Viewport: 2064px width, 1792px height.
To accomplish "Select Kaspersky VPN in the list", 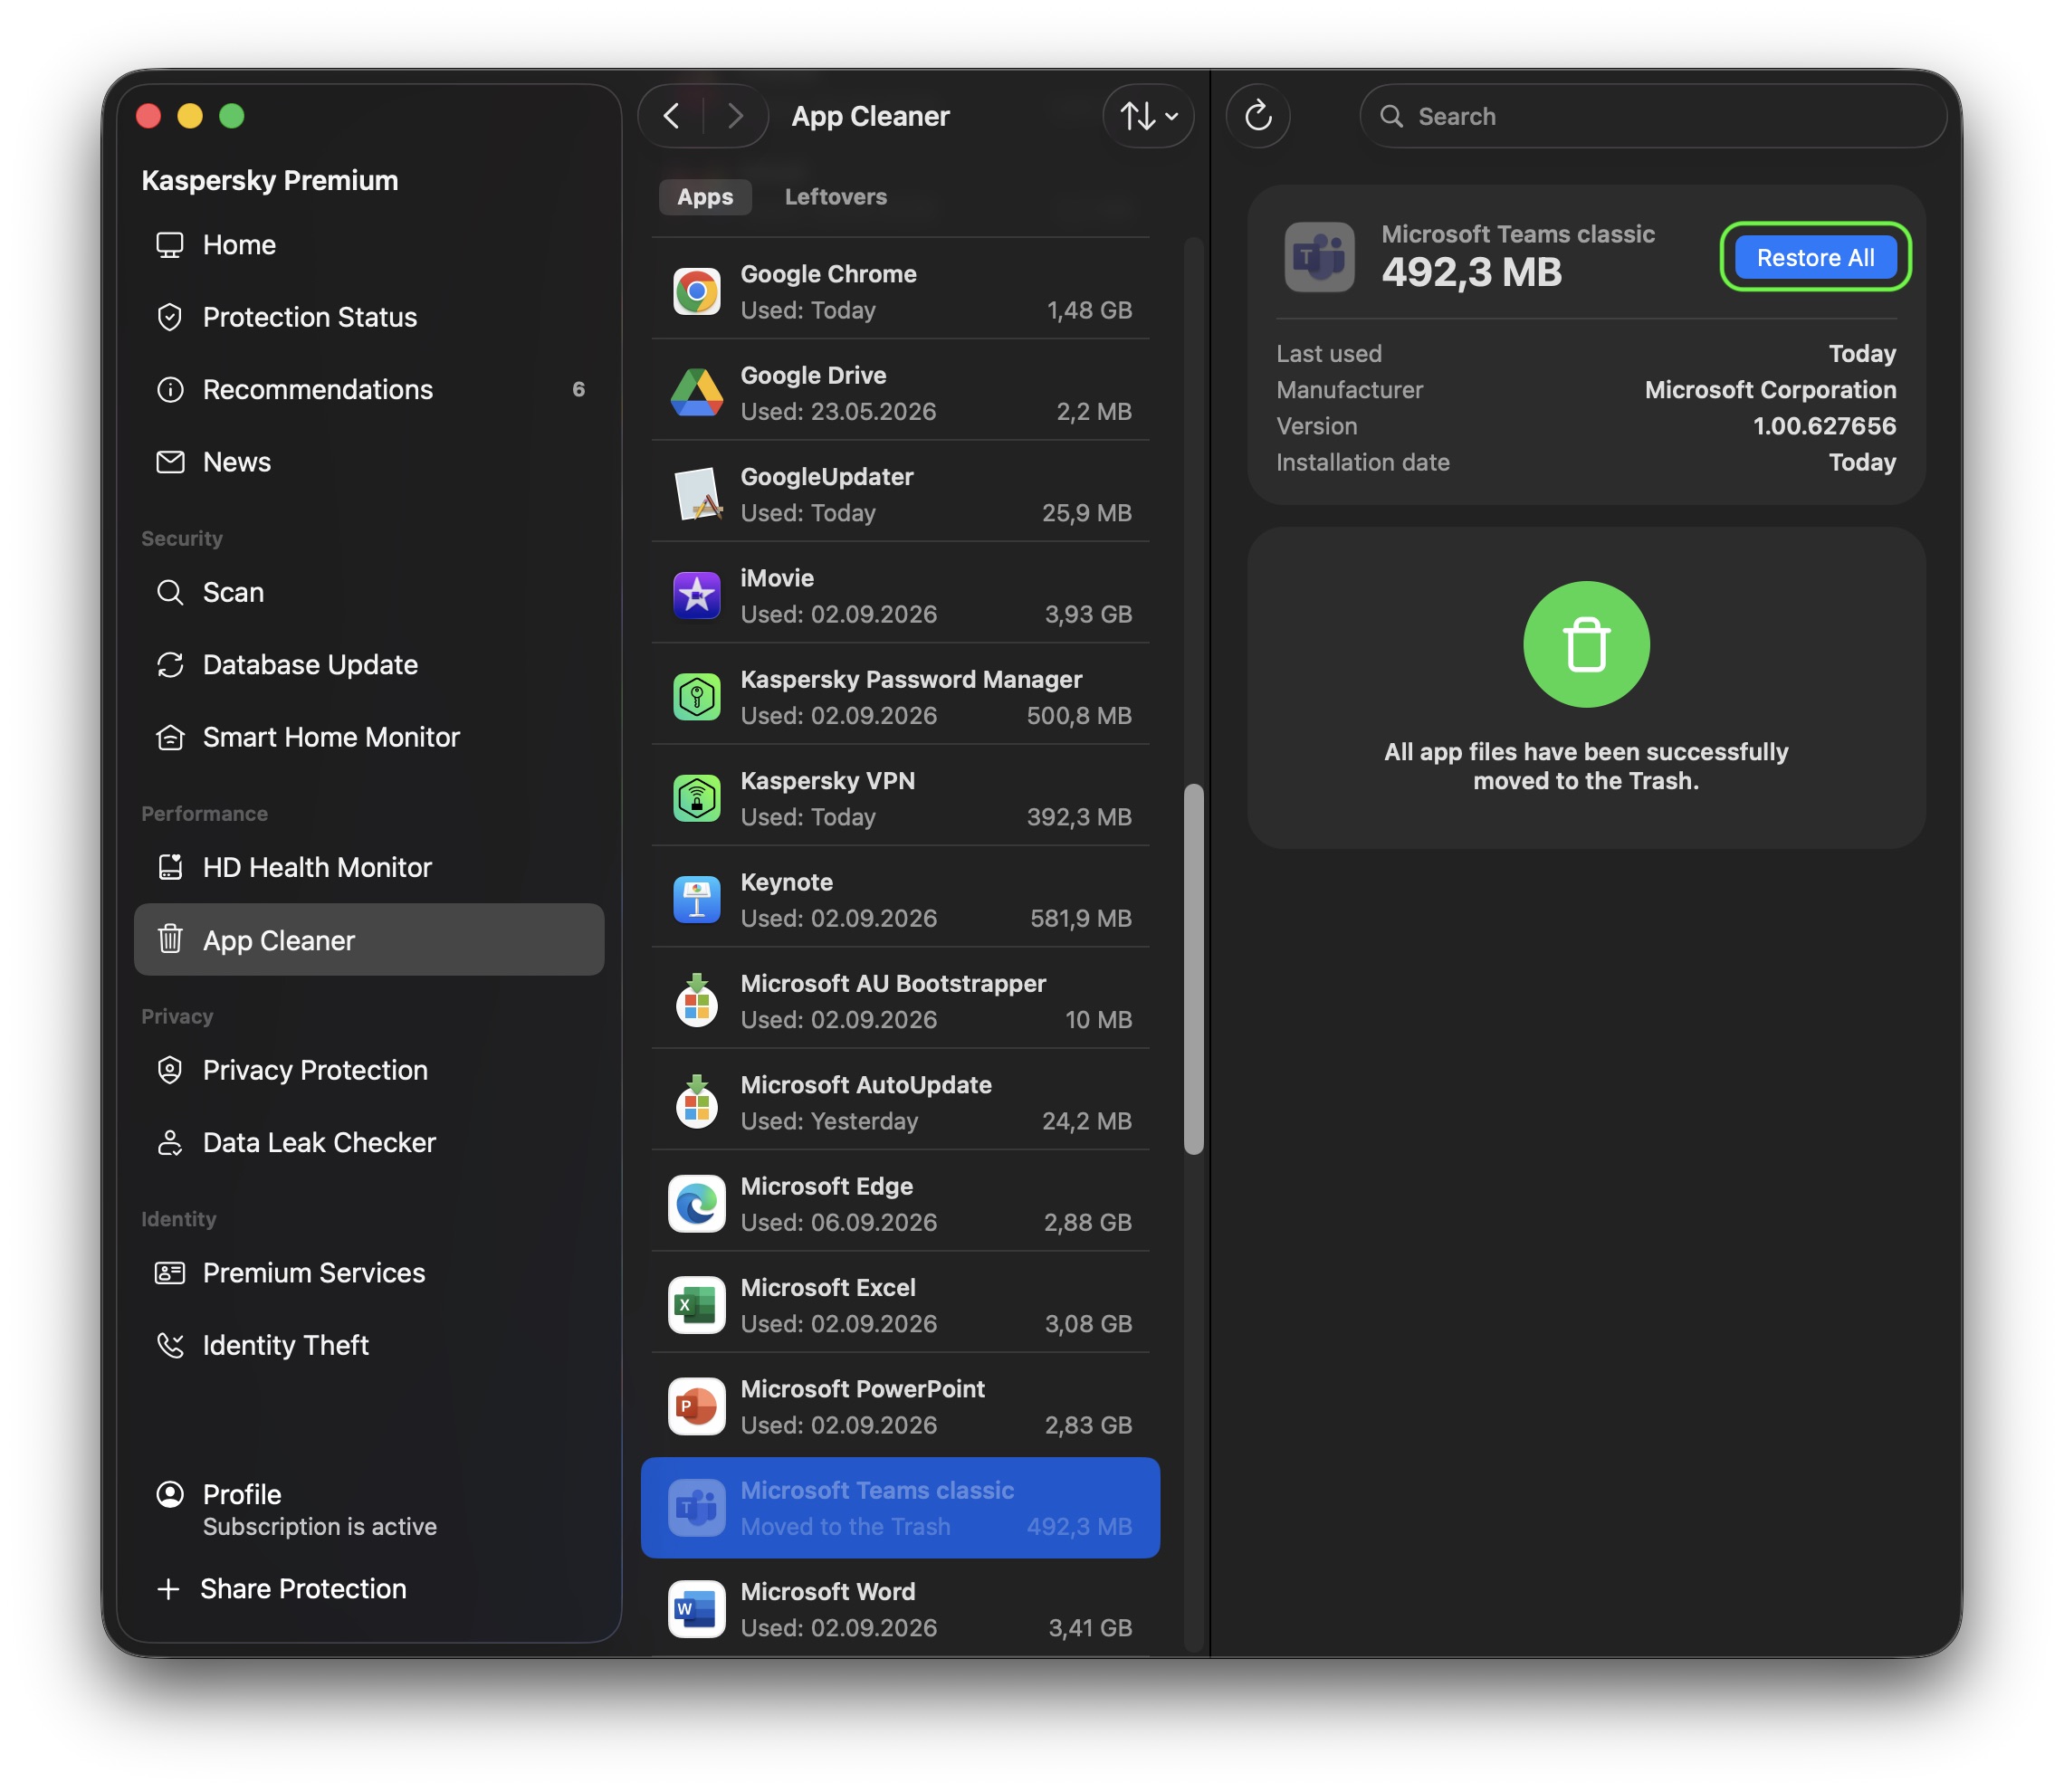I will pyautogui.click(x=900, y=798).
